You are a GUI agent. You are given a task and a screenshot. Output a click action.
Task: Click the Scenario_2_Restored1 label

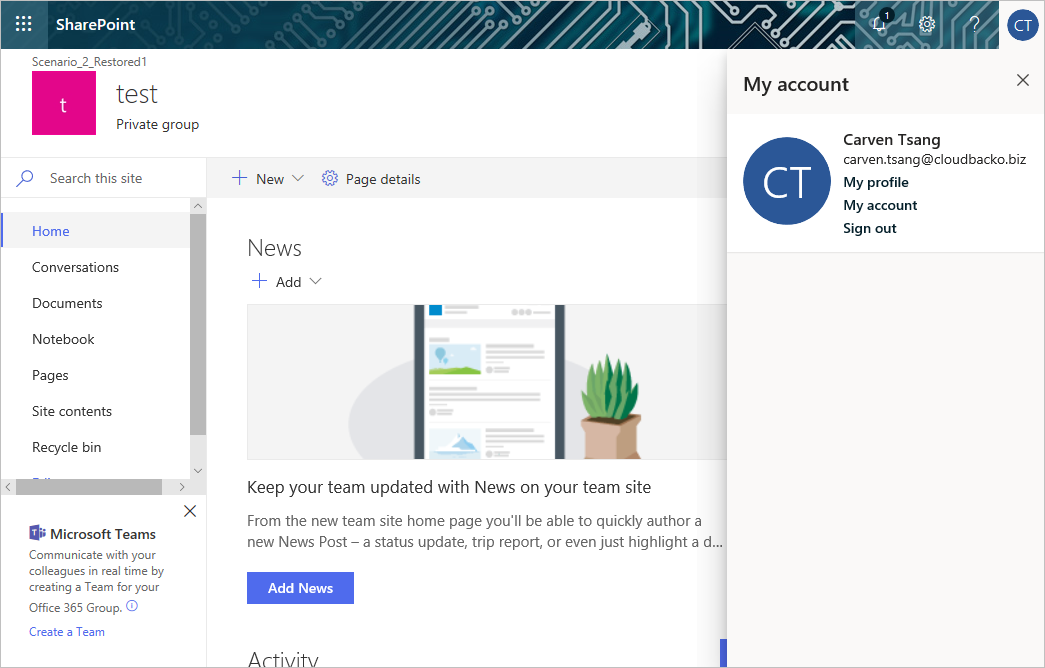point(89,61)
